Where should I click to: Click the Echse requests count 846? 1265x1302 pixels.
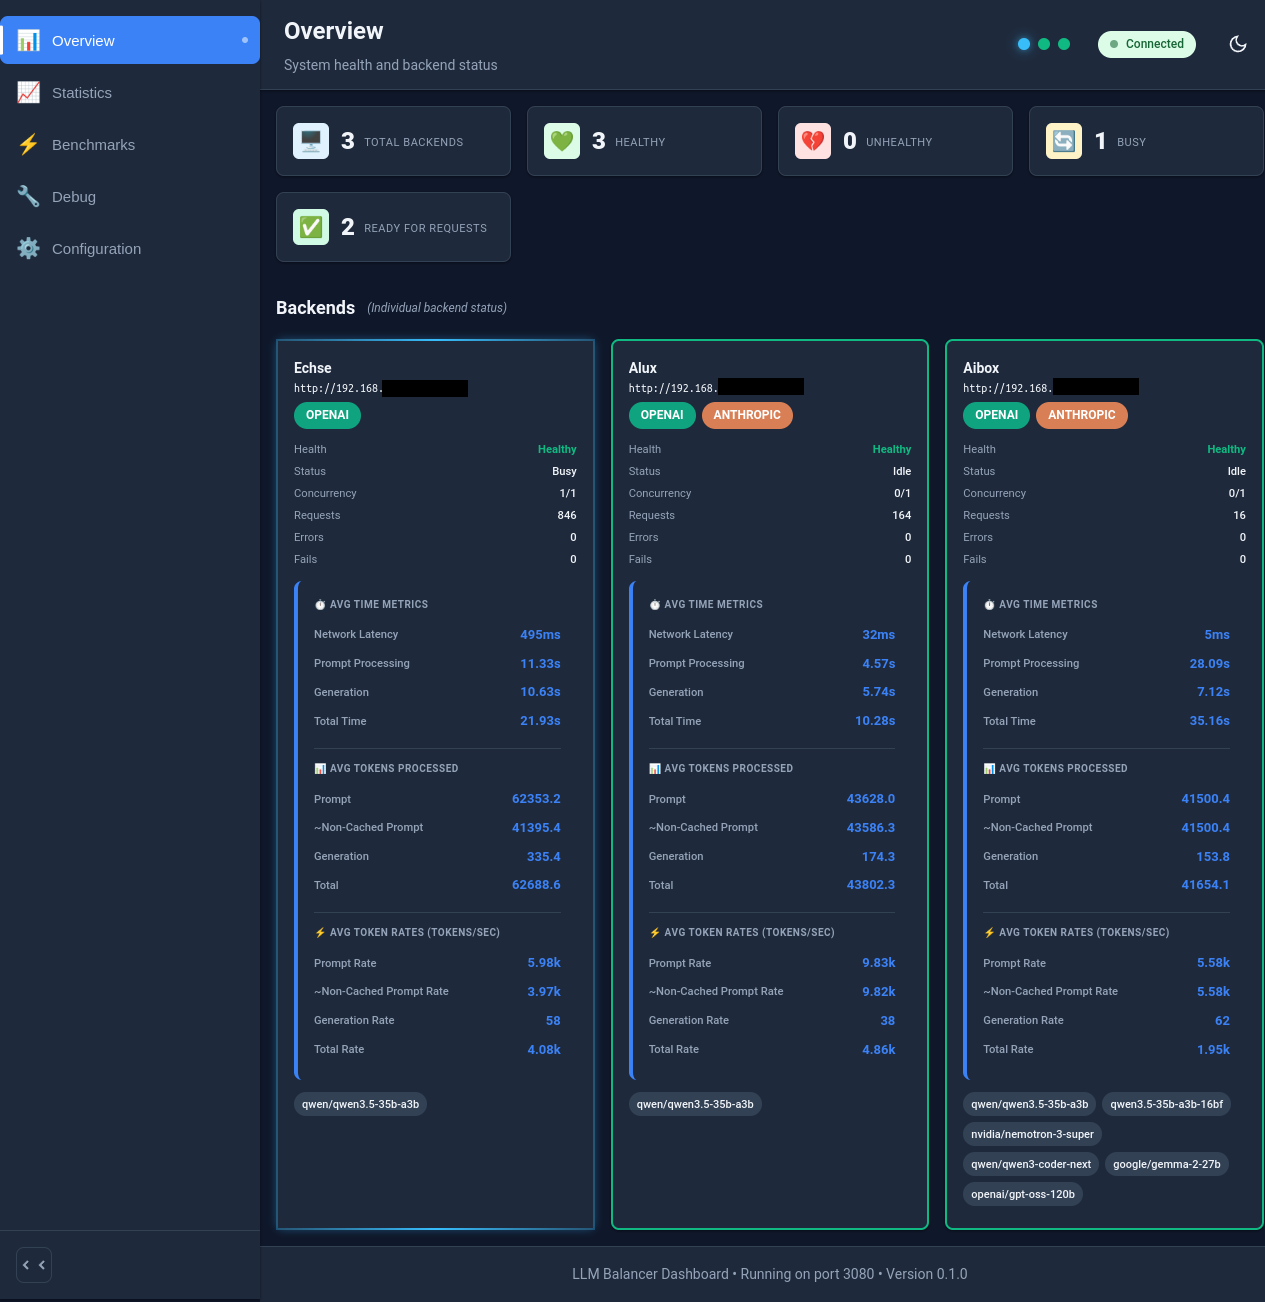[567, 515]
